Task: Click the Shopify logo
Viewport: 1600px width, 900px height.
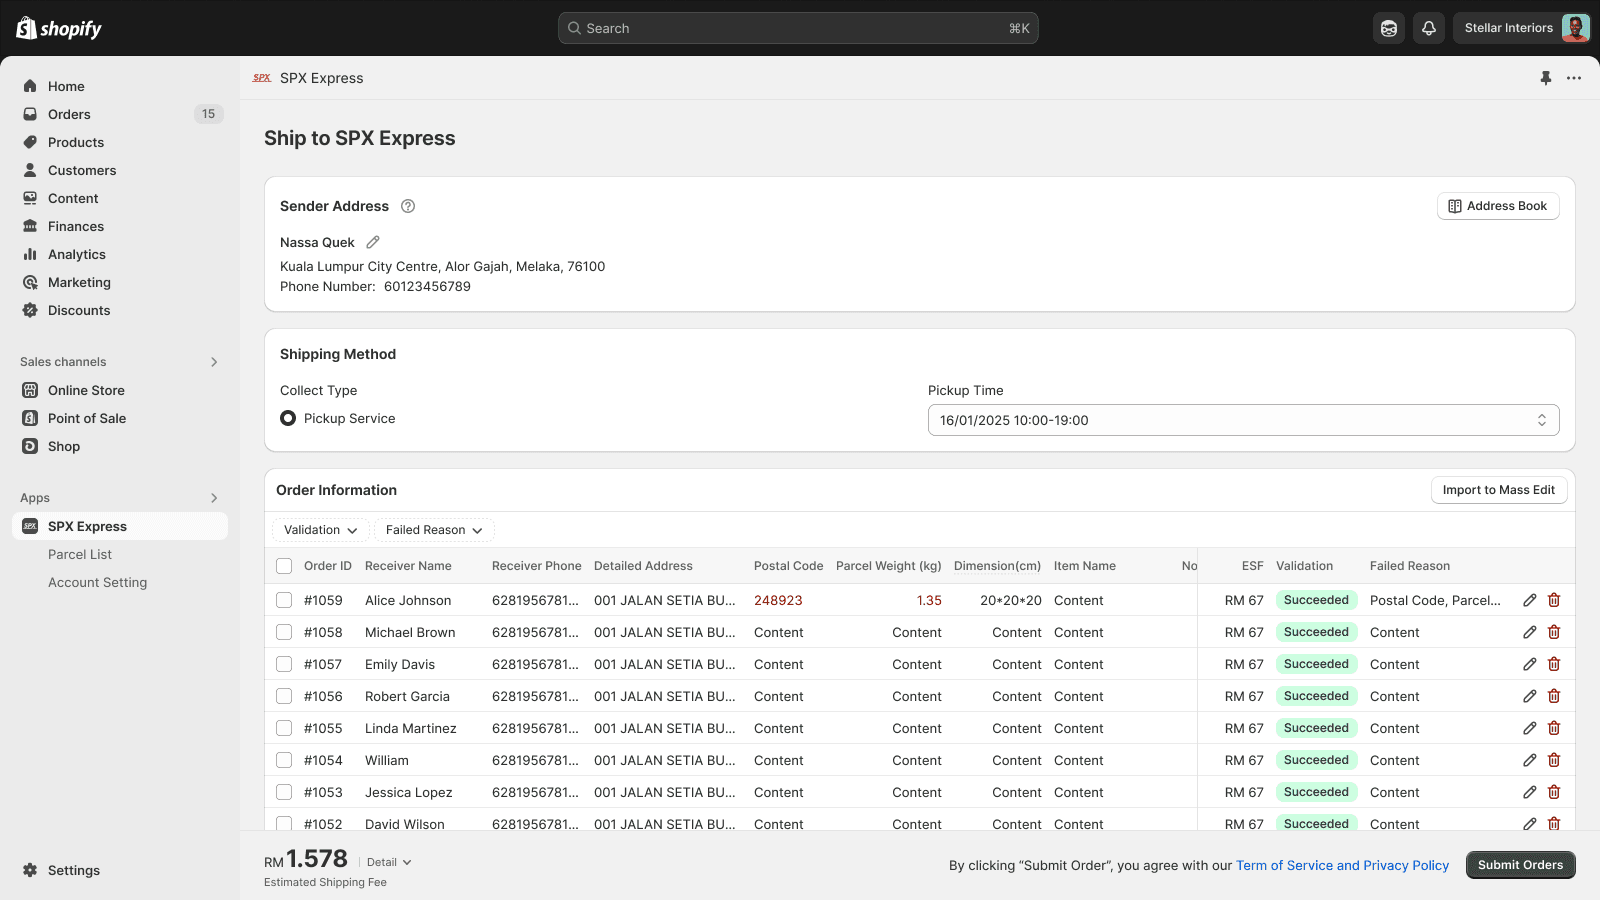Action: 59,28
